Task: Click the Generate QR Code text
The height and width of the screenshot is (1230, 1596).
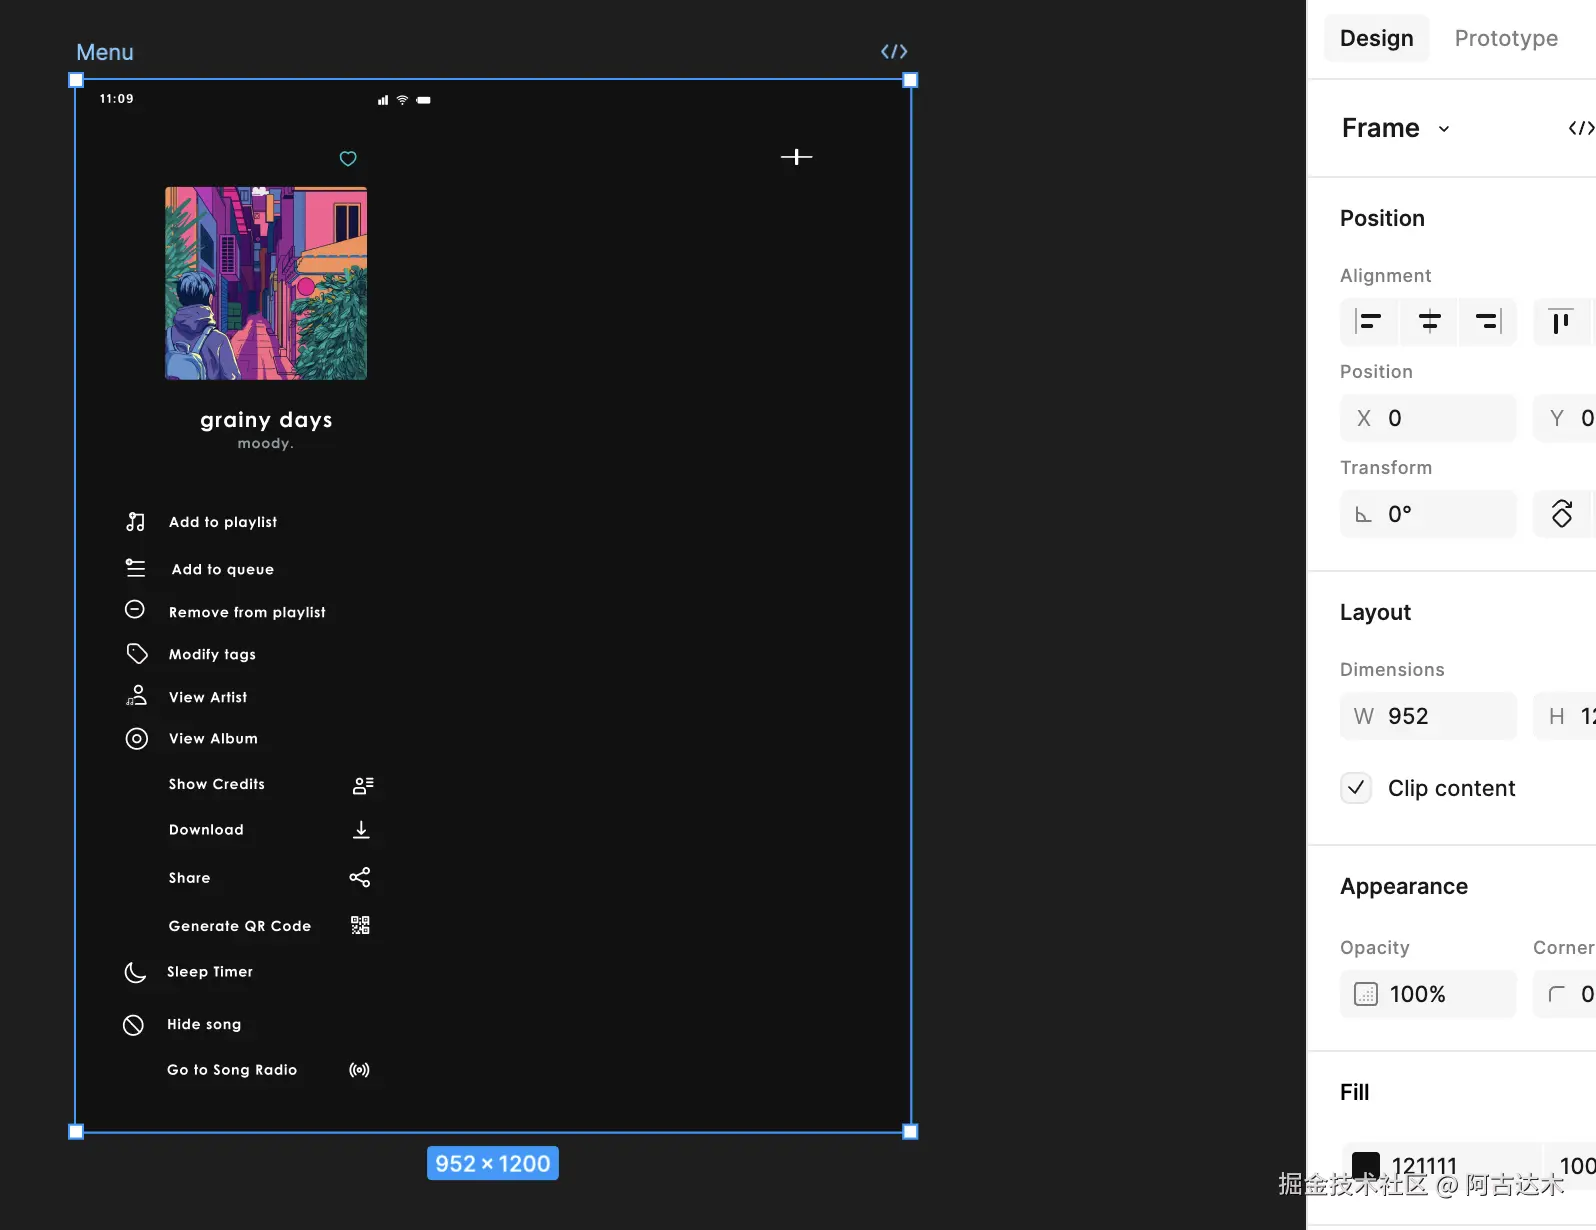Action: (x=240, y=926)
